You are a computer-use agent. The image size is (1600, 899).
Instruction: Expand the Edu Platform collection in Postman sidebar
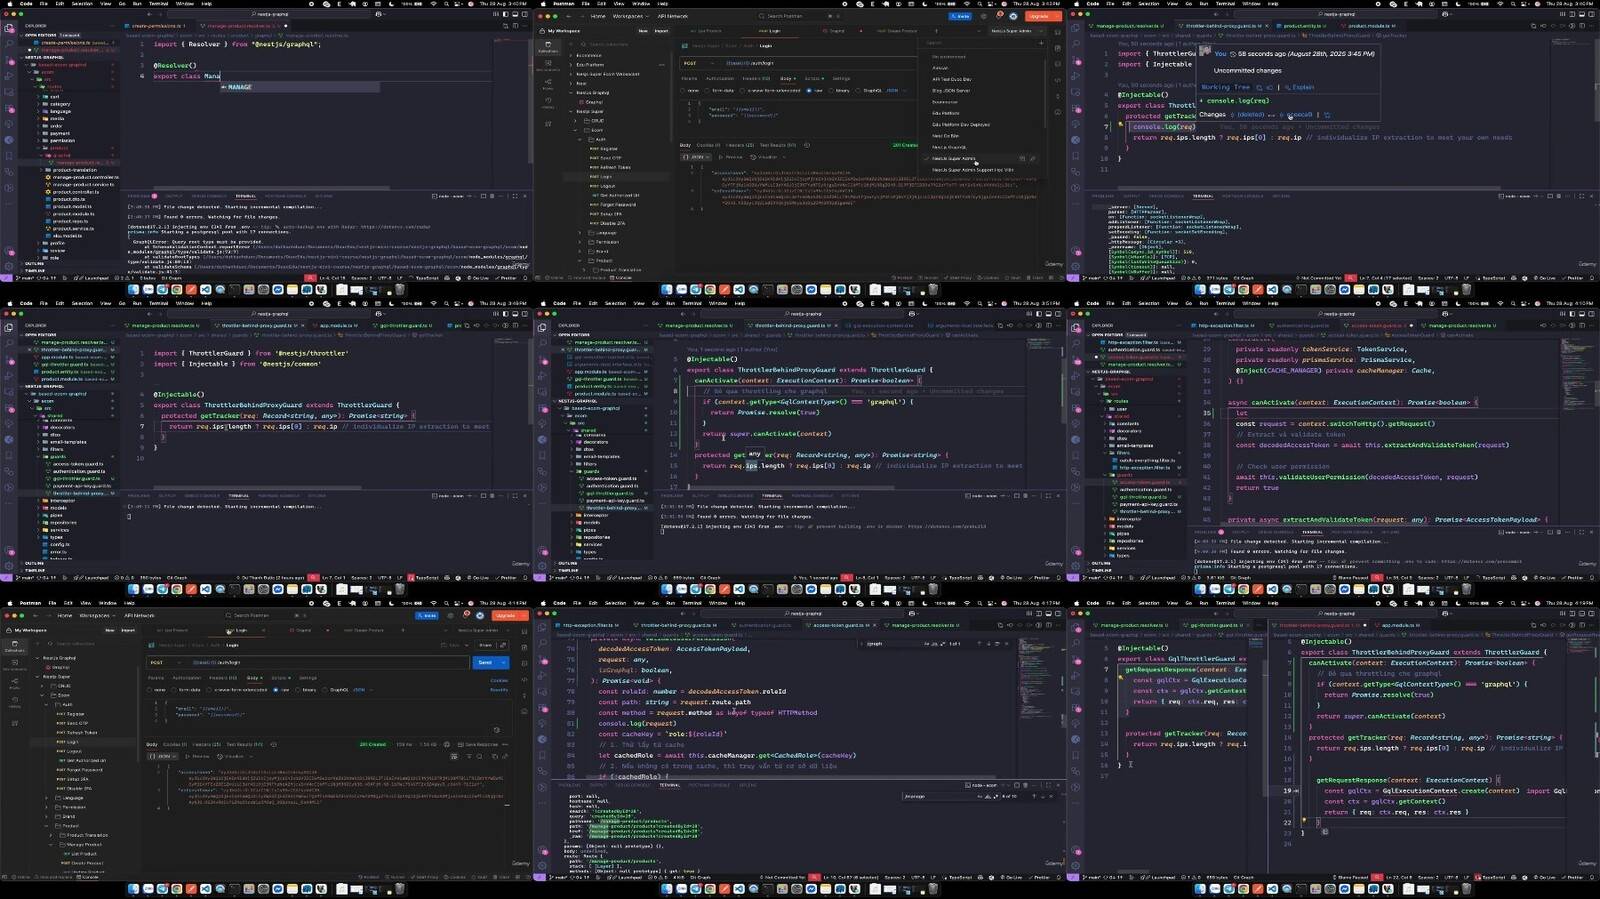pyautogui.click(x=571, y=65)
